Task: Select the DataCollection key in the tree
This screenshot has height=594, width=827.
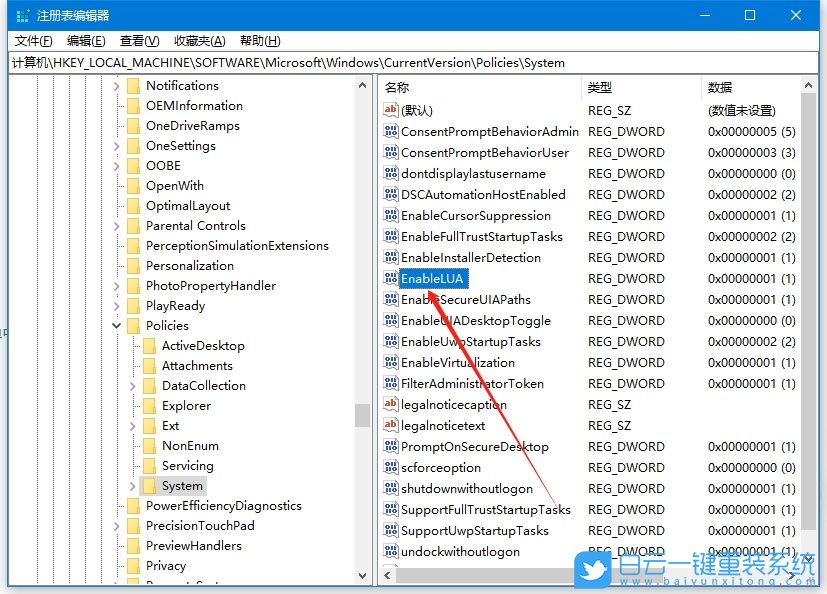Action: 204,385
